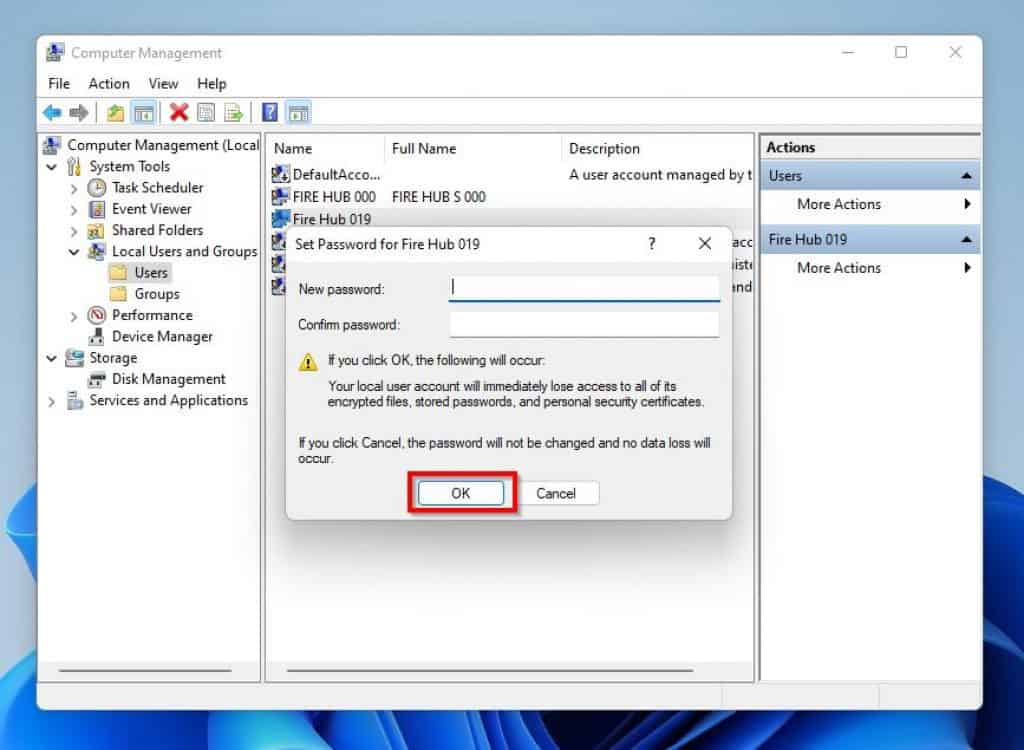
Task: Select Computer Management (Local) root node
Action: pos(163,145)
